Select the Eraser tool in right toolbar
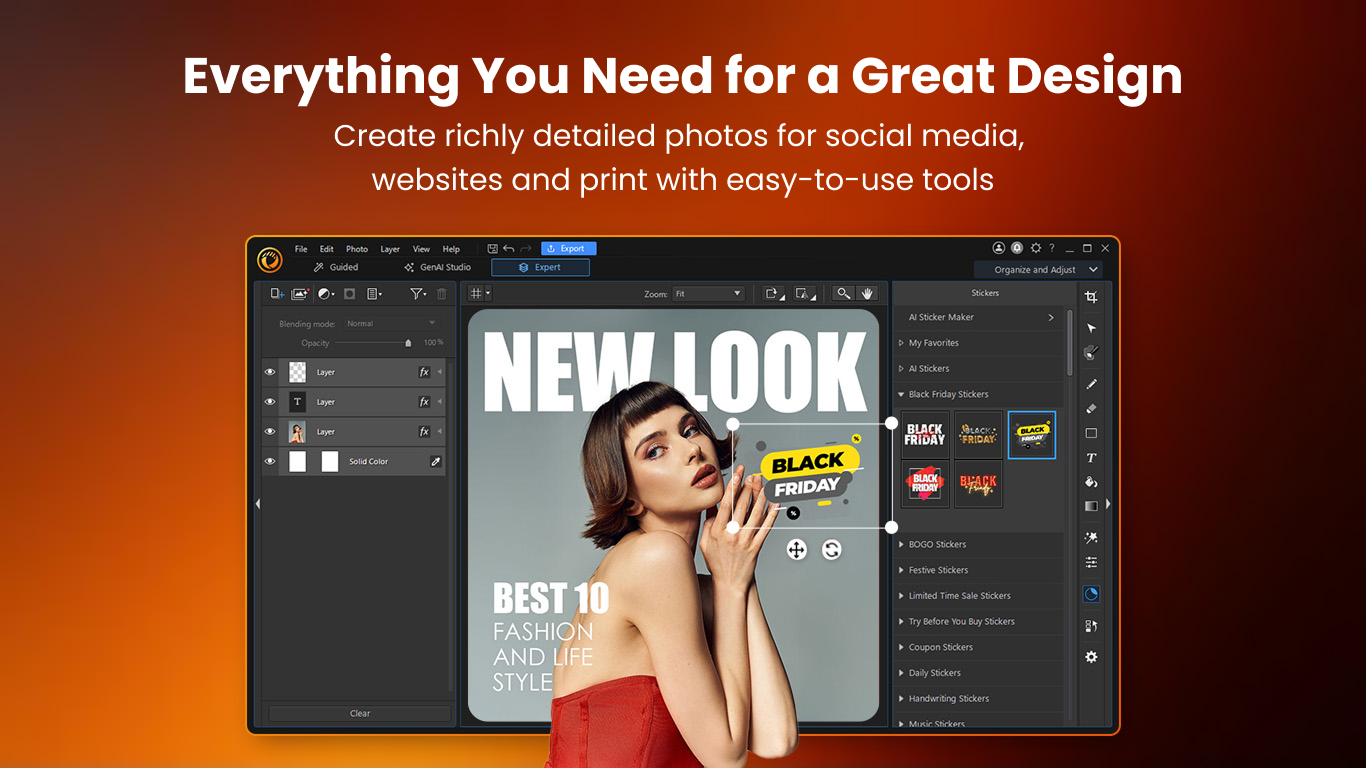Image resolution: width=1366 pixels, height=768 pixels. 1091,408
